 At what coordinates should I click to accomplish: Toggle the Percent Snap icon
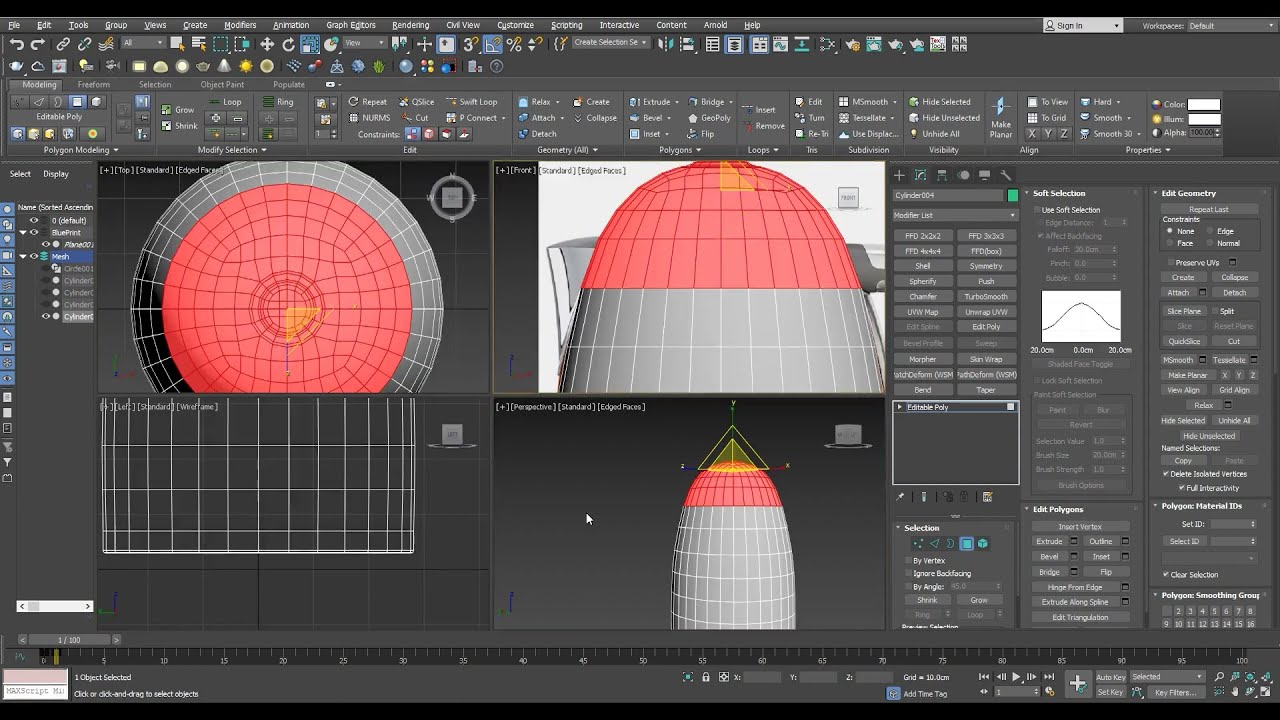pos(514,44)
